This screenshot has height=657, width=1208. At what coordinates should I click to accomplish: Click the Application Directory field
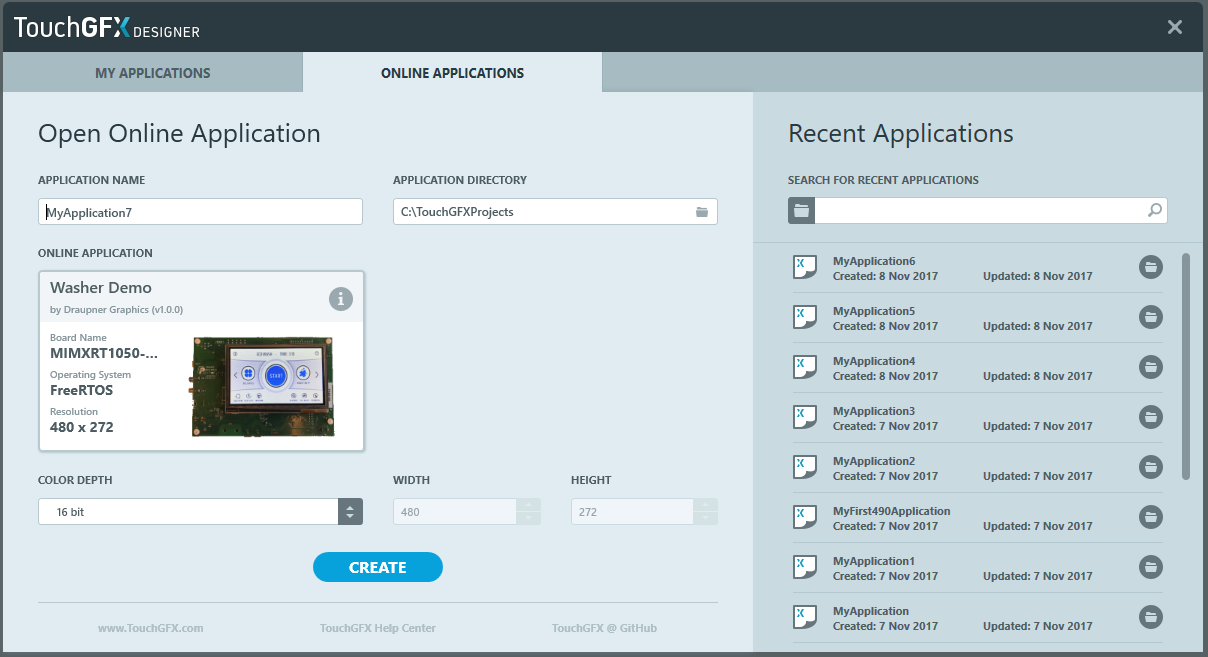tap(555, 212)
